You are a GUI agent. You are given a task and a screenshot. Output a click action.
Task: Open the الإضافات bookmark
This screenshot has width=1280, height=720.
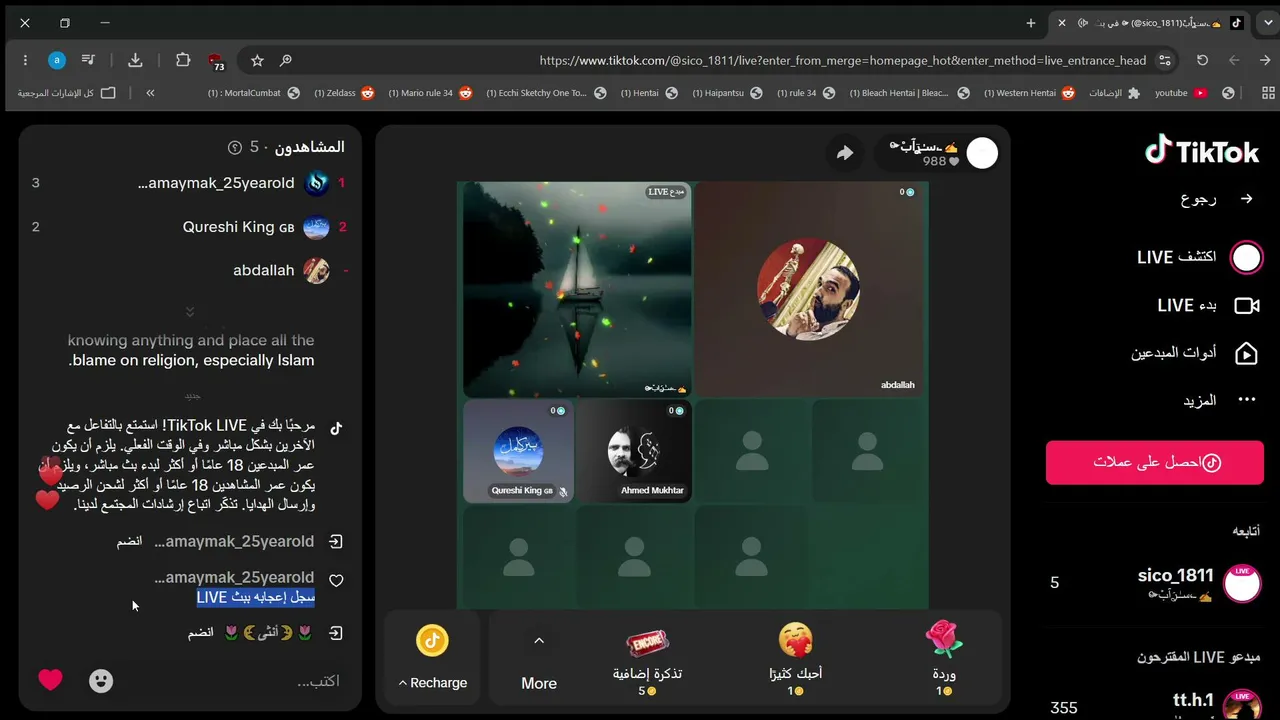coord(1113,93)
